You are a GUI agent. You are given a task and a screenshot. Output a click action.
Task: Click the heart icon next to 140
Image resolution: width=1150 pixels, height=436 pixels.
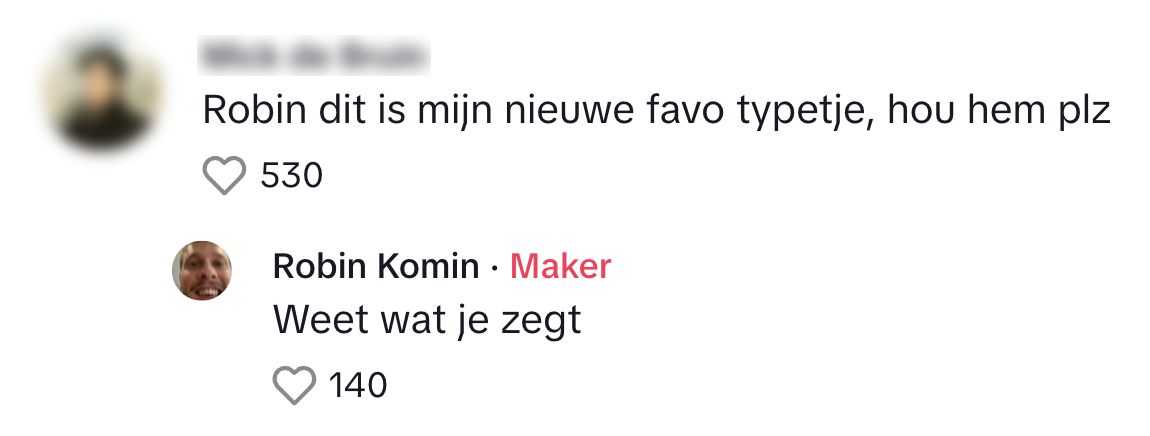click(294, 385)
